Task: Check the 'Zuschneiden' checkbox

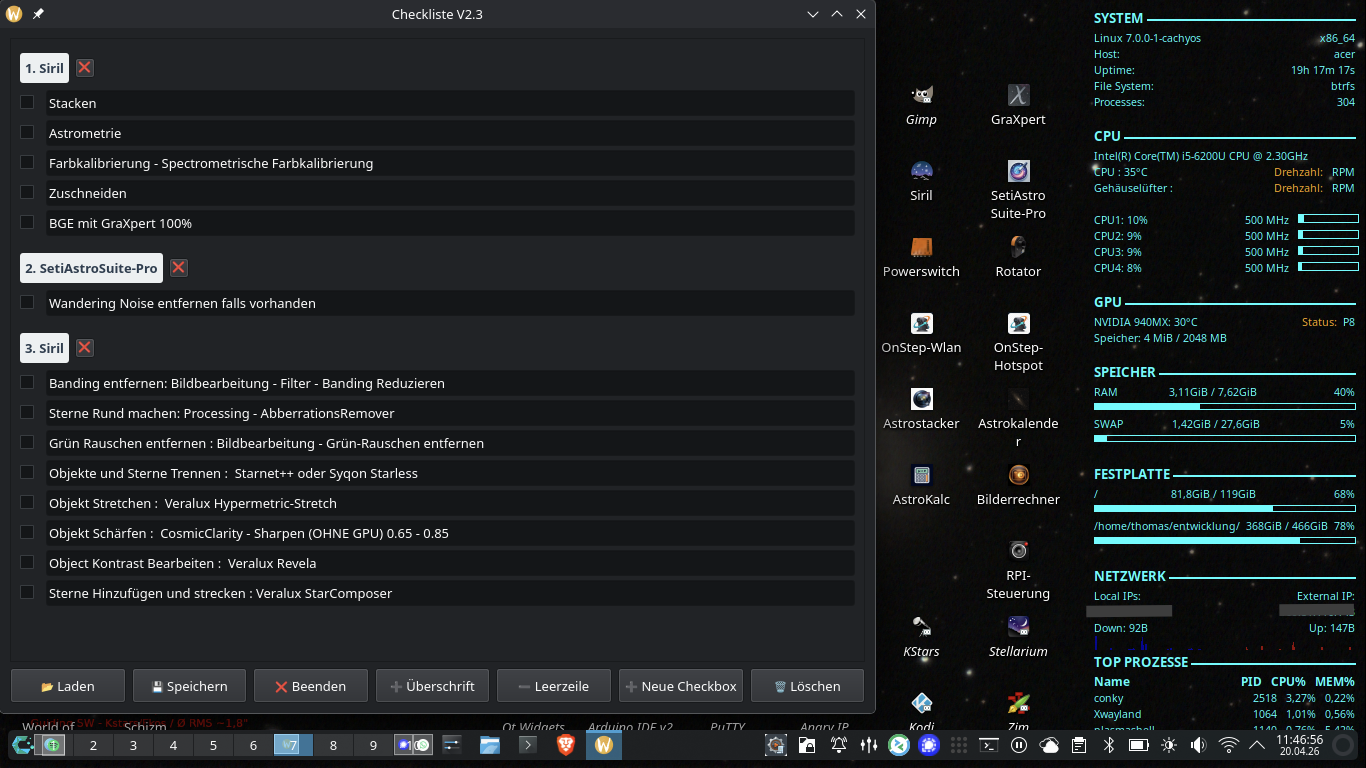Action: click(27, 192)
